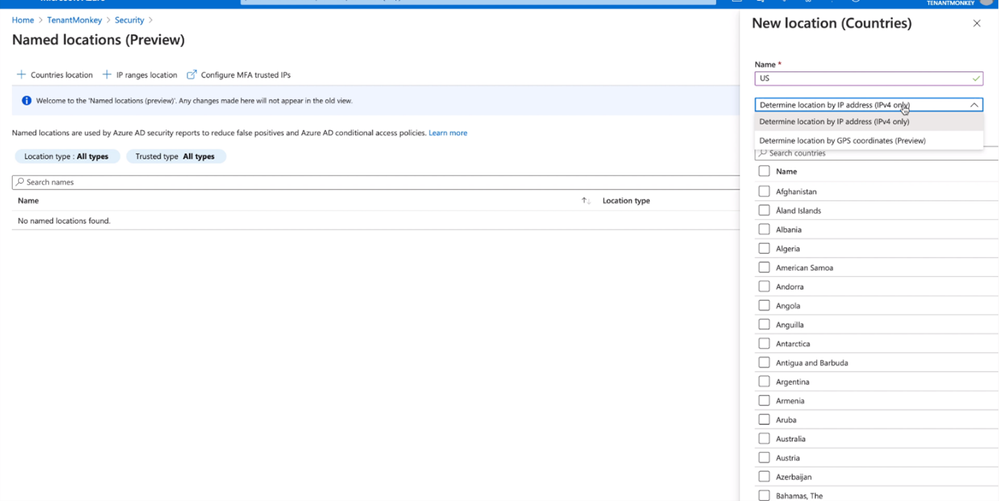The height and width of the screenshot is (501, 999).
Task: Check the Algeria checkbox
Action: [x=764, y=249]
